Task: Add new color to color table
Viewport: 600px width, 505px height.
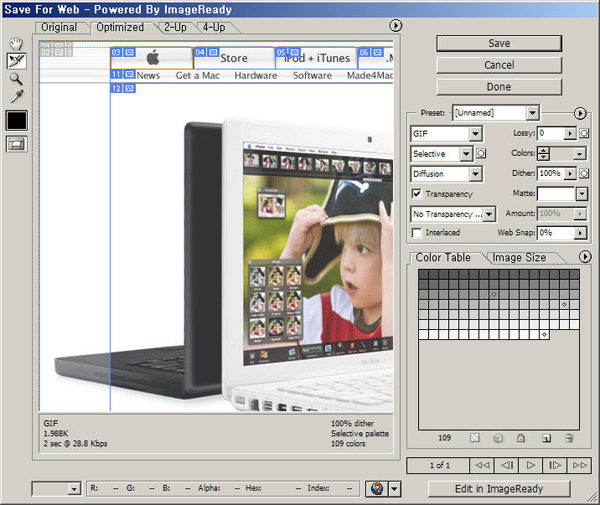Action: coord(546,438)
